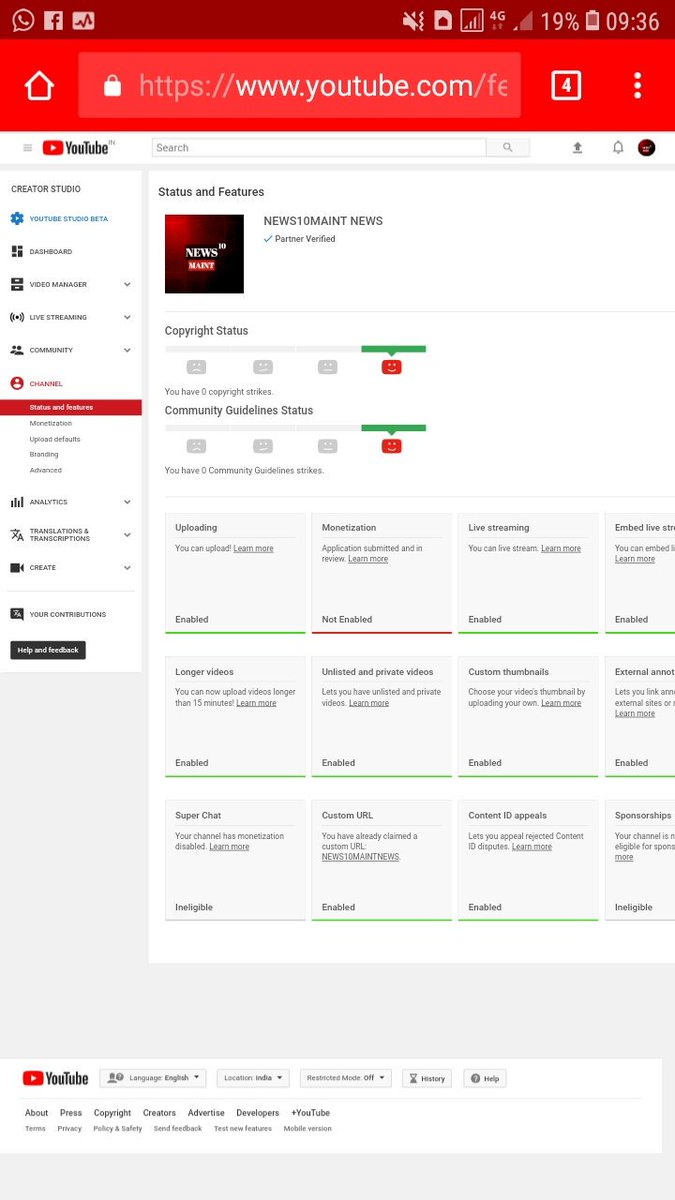Tap the Facebook notification icon in status bar
675x1200 pixels.
[53, 19]
